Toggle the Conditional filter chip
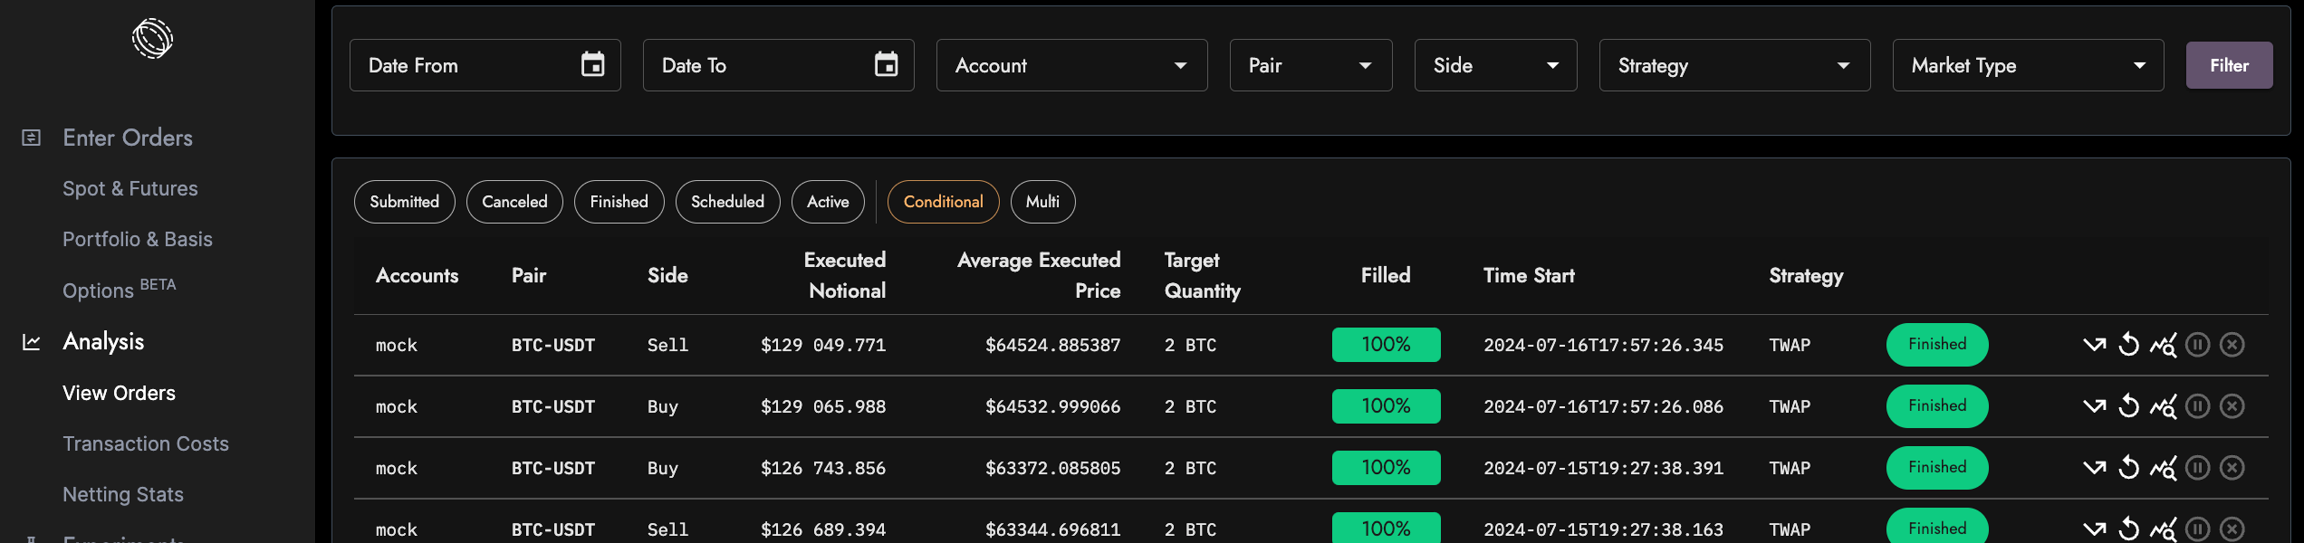Screen dimensions: 2304x543 942,202
